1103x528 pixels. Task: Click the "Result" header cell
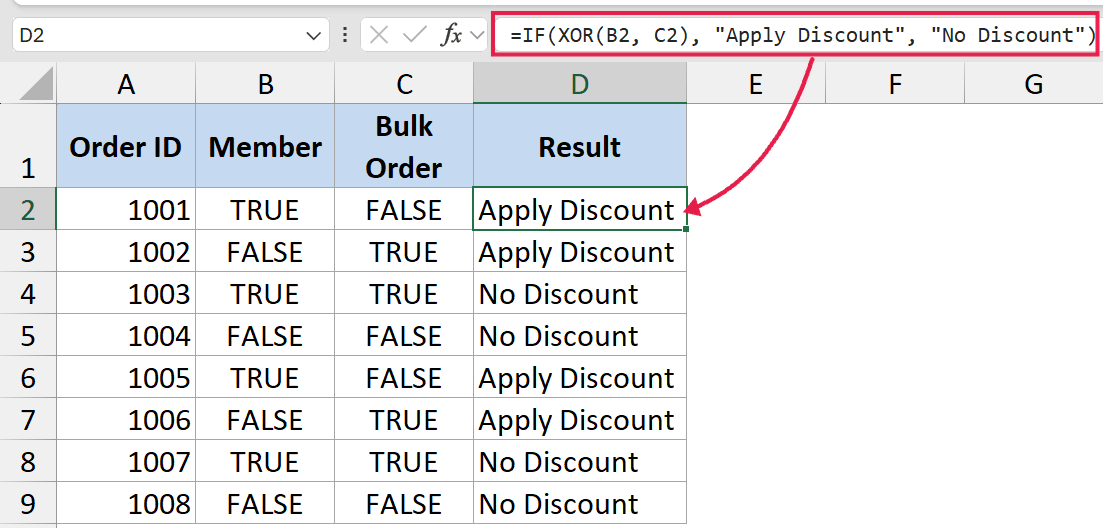tap(580, 146)
